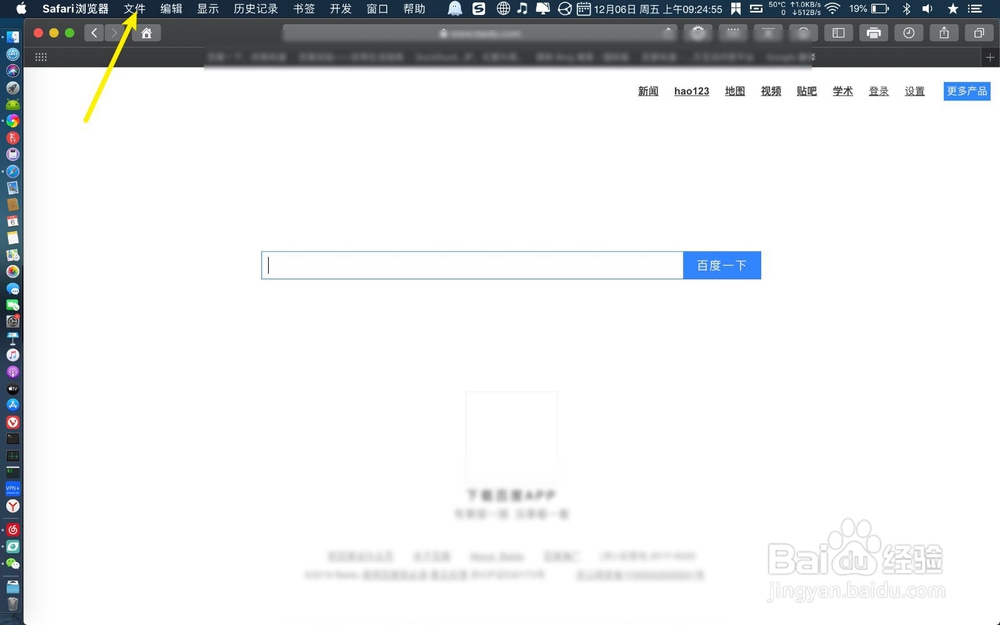Focus the Baidu search input box
This screenshot has width=1000, height=625.
point(472,265)
